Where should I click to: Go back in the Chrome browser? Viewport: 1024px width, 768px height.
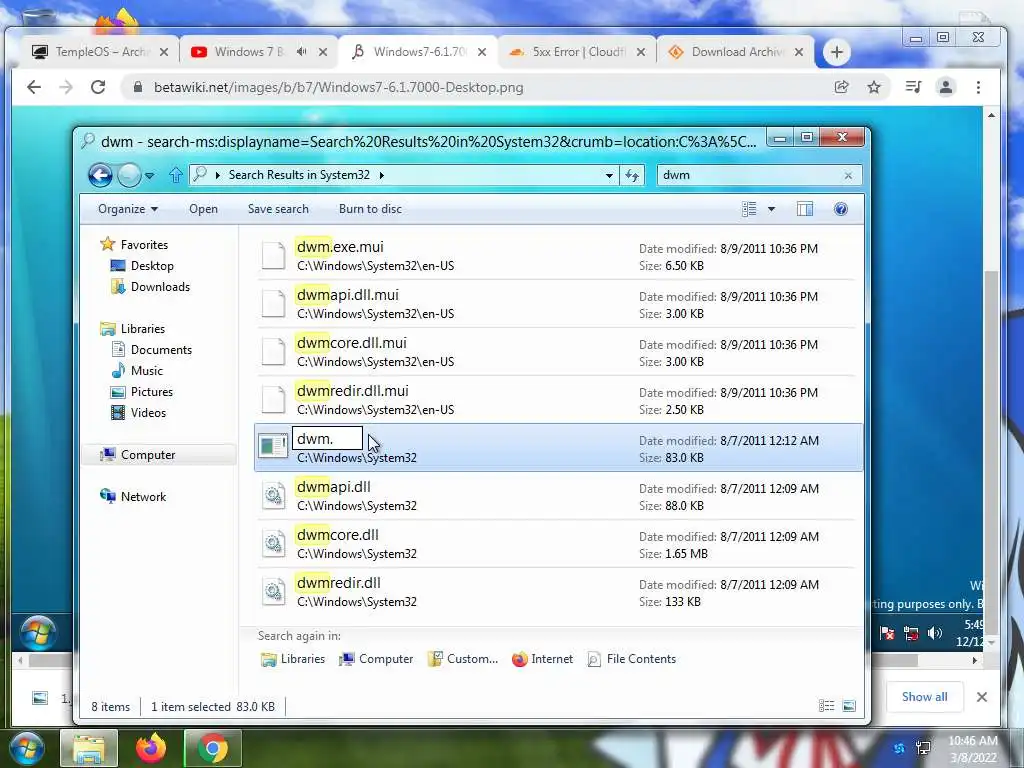coord(34,87)
